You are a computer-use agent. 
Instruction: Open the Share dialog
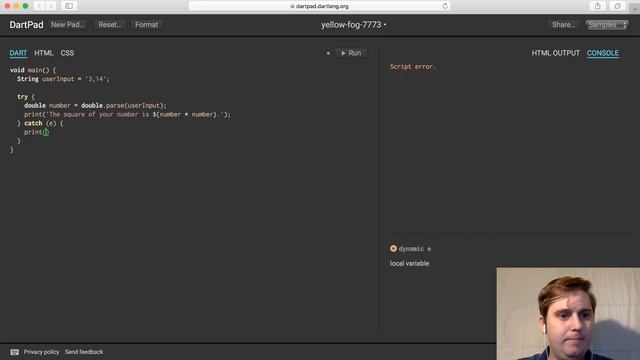coord(563,25)
